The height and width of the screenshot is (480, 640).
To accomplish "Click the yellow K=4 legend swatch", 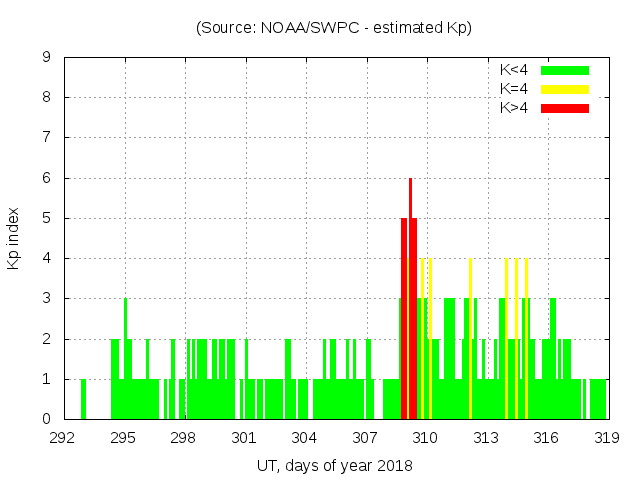I will pos(565,89).
